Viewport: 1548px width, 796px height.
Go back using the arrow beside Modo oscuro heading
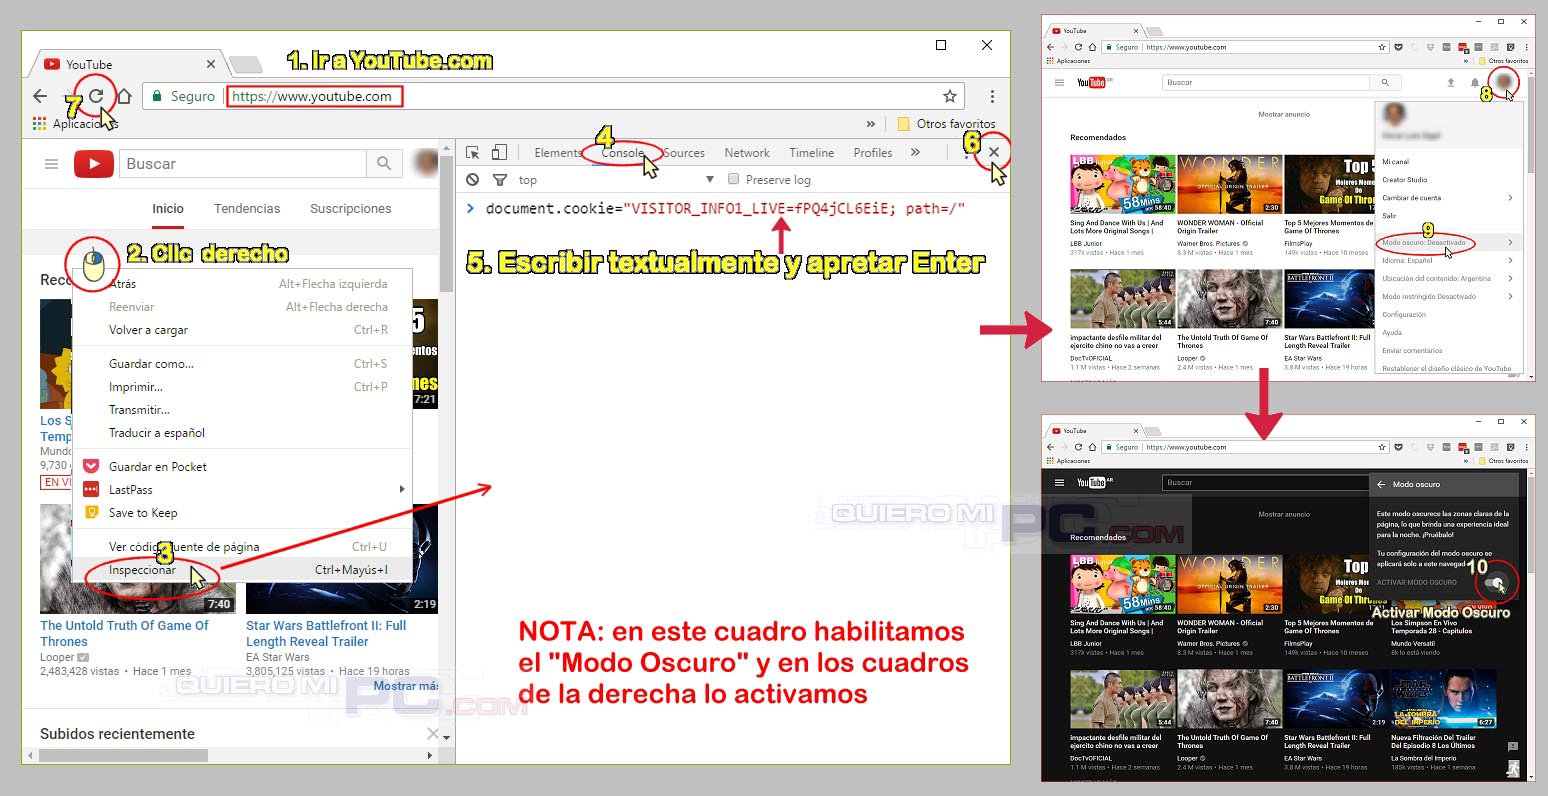(1381, 484)
